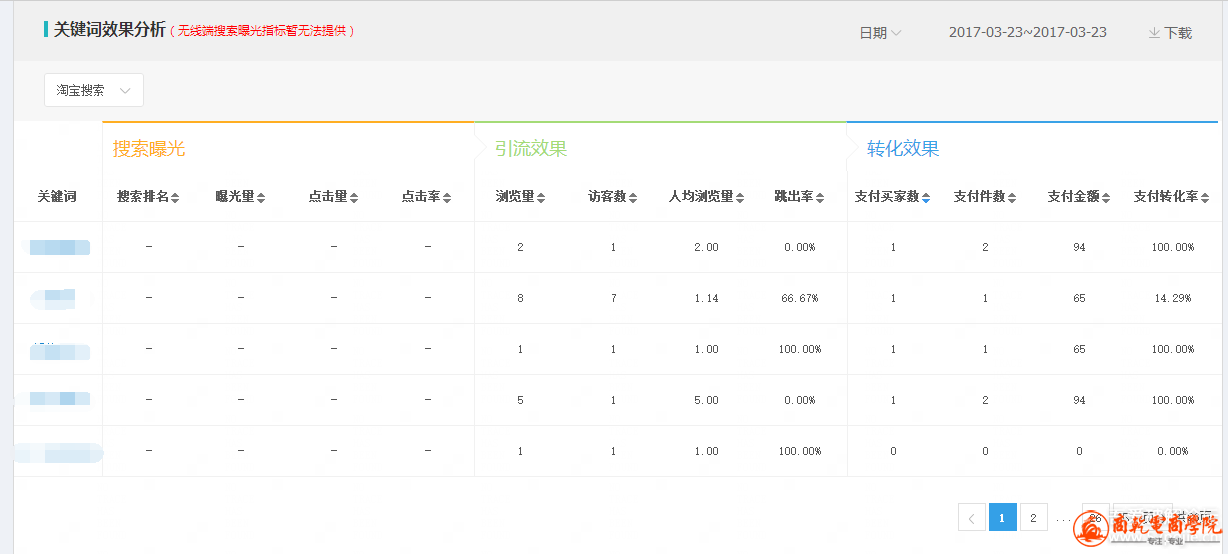
Task: Click the sort icon next to 曝光量
Action: [261, 198]
